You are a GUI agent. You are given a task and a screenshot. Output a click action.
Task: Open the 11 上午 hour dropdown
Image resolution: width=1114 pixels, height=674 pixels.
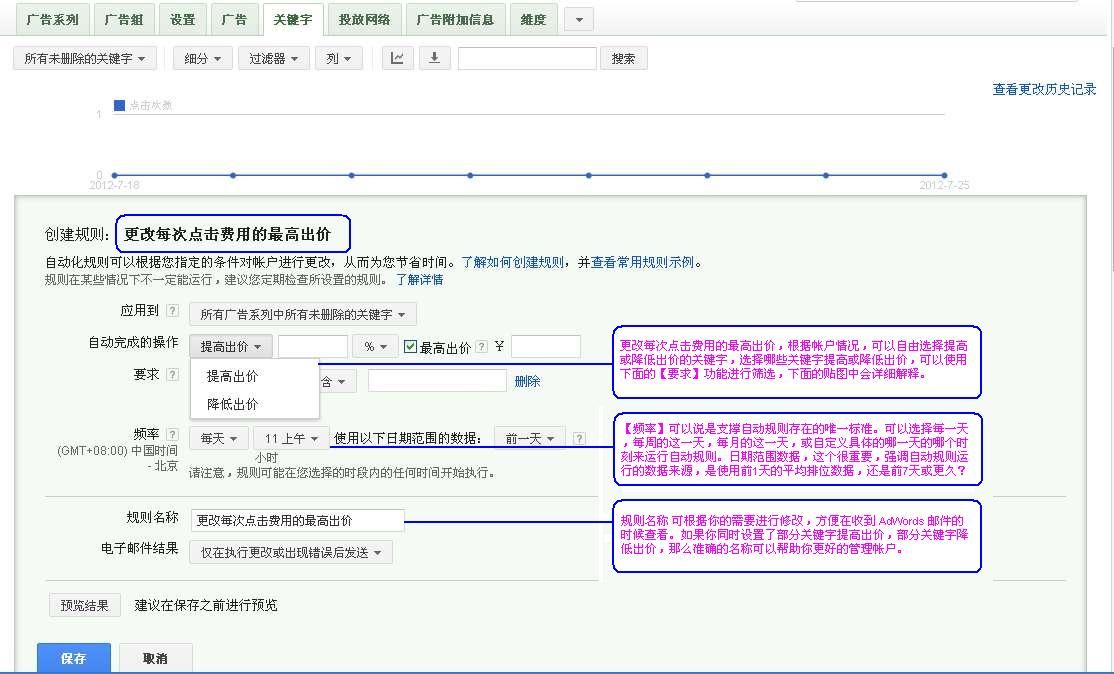click(291, 438)
